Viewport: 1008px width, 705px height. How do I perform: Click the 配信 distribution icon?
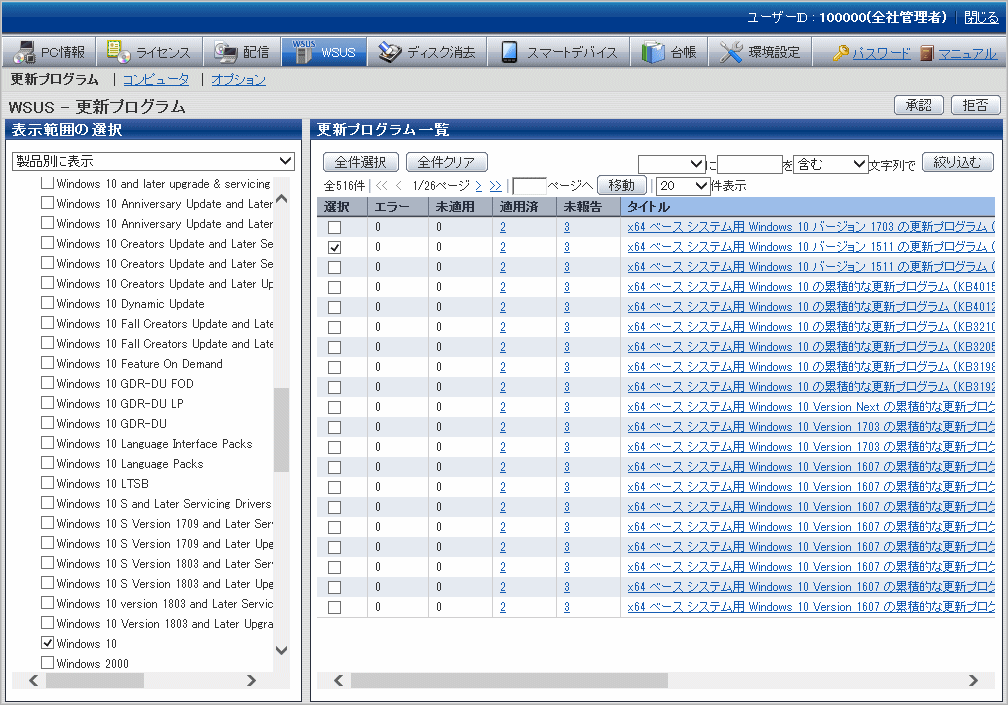click(x=226, y=52)
